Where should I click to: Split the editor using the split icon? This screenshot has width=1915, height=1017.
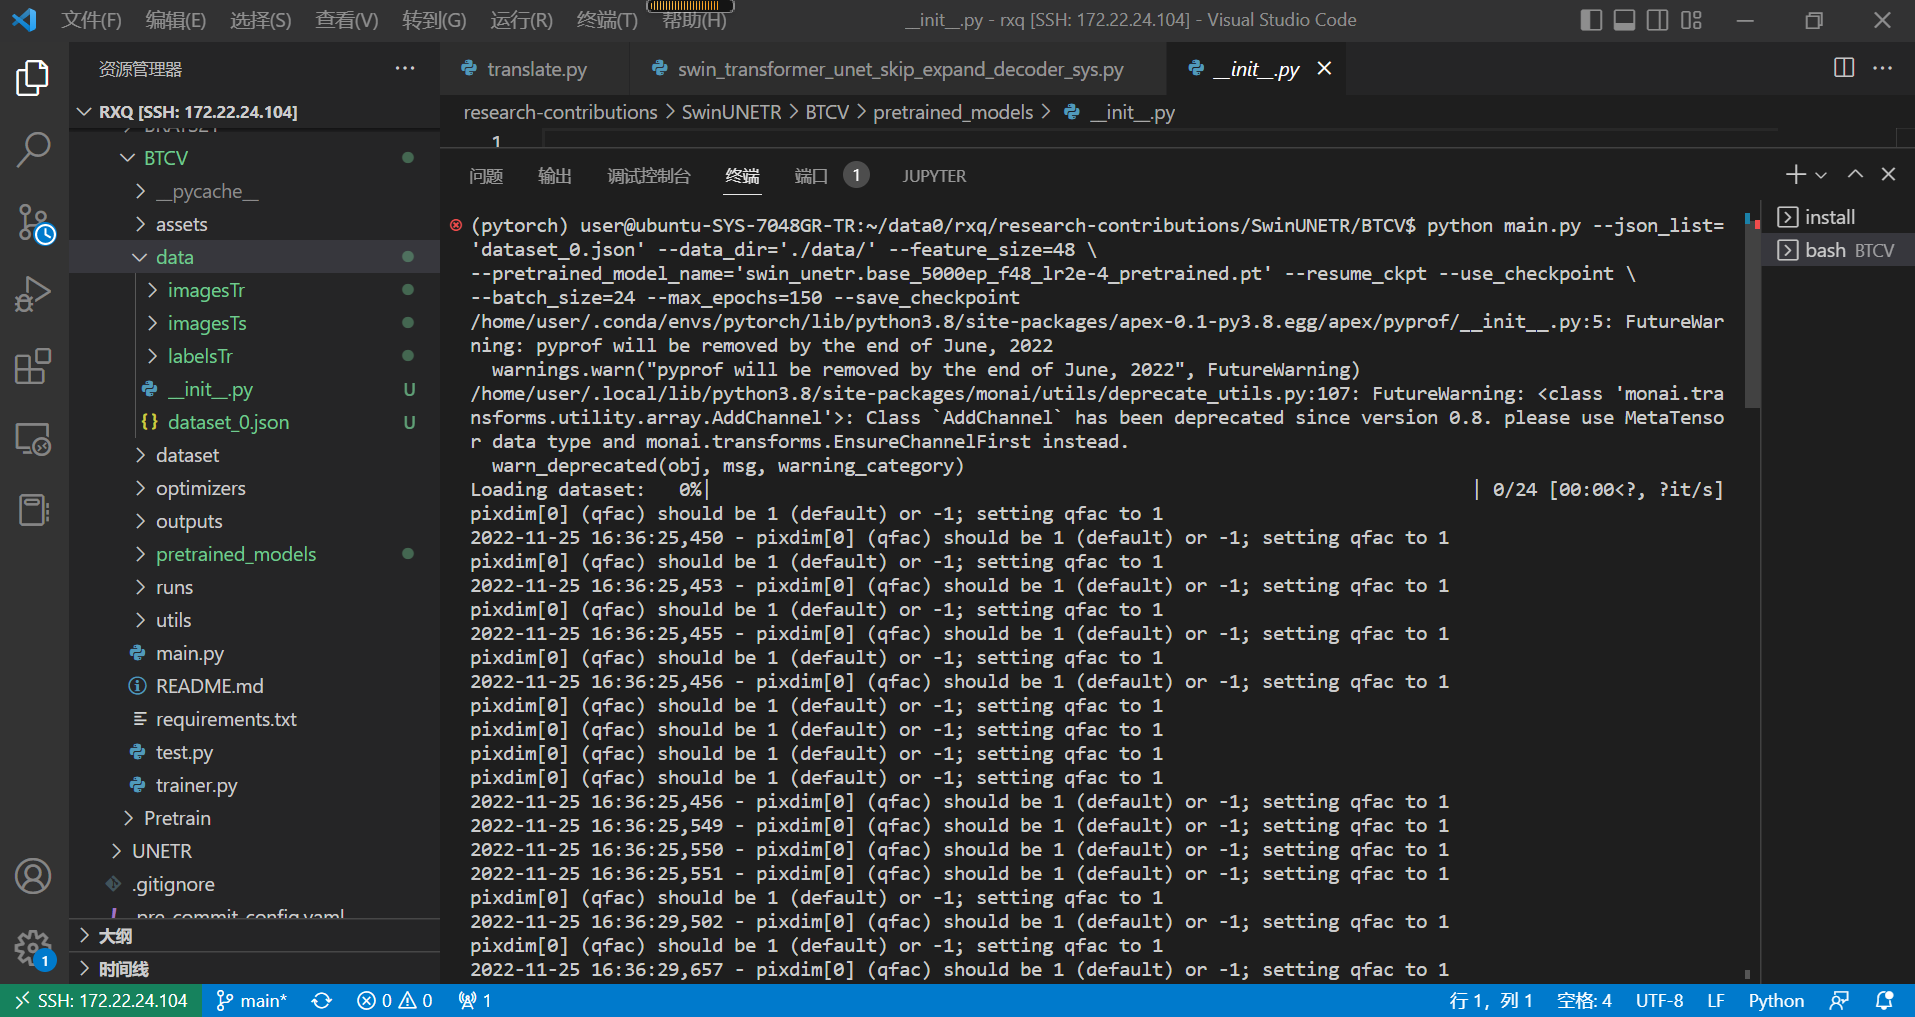pos(1842,68)
